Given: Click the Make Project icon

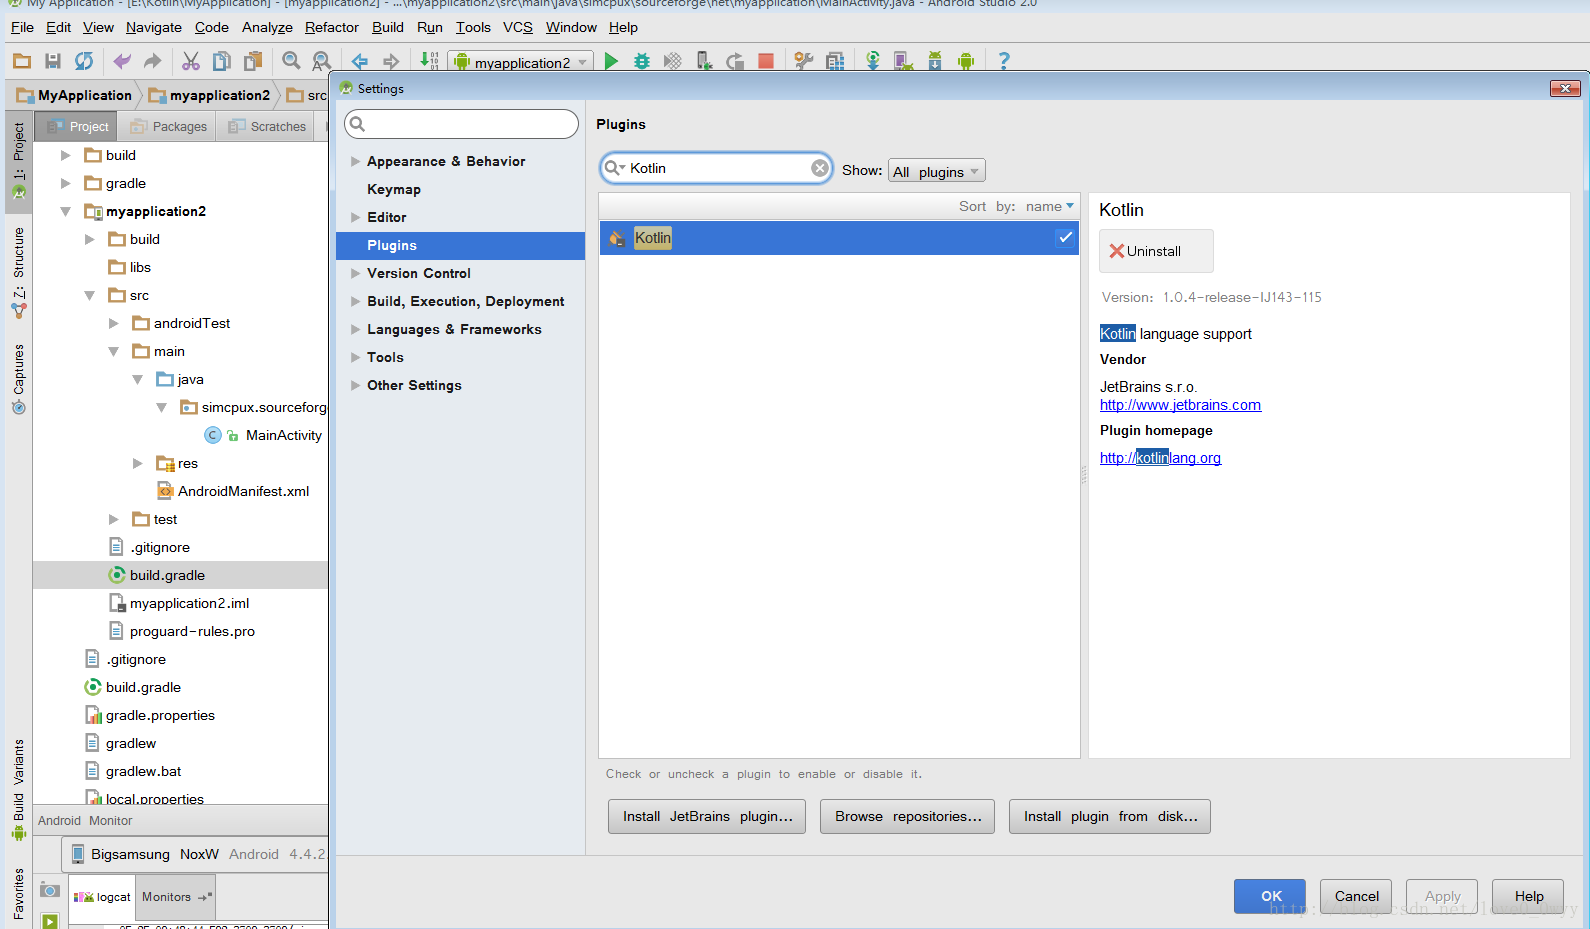Looking at the screenshot, I should 429,62.
